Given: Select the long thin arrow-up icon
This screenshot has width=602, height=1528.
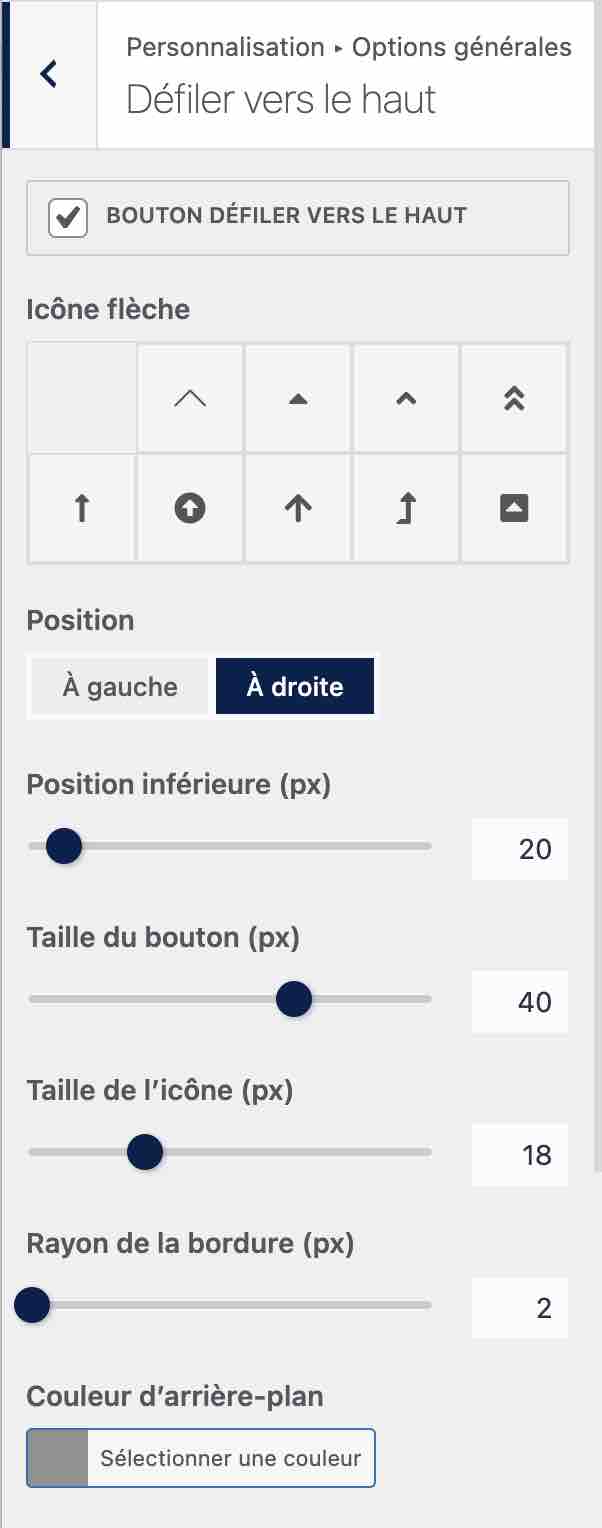Looking at the screenshot, I should point(297,507).
